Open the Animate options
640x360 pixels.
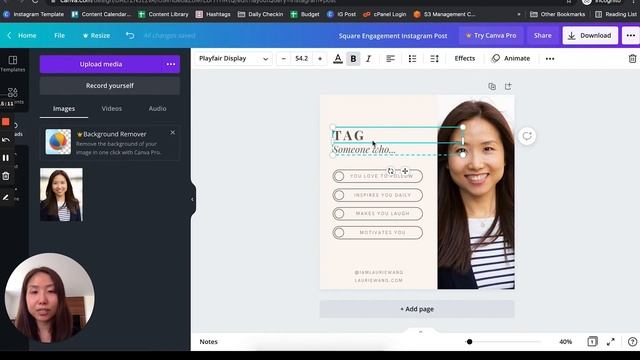[x=511, y=58]
